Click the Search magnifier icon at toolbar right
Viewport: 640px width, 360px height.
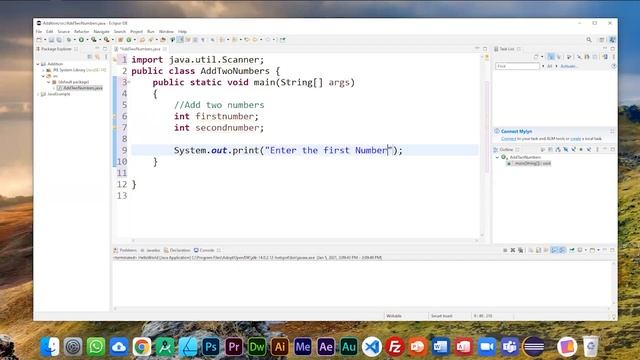click(589, 40)
